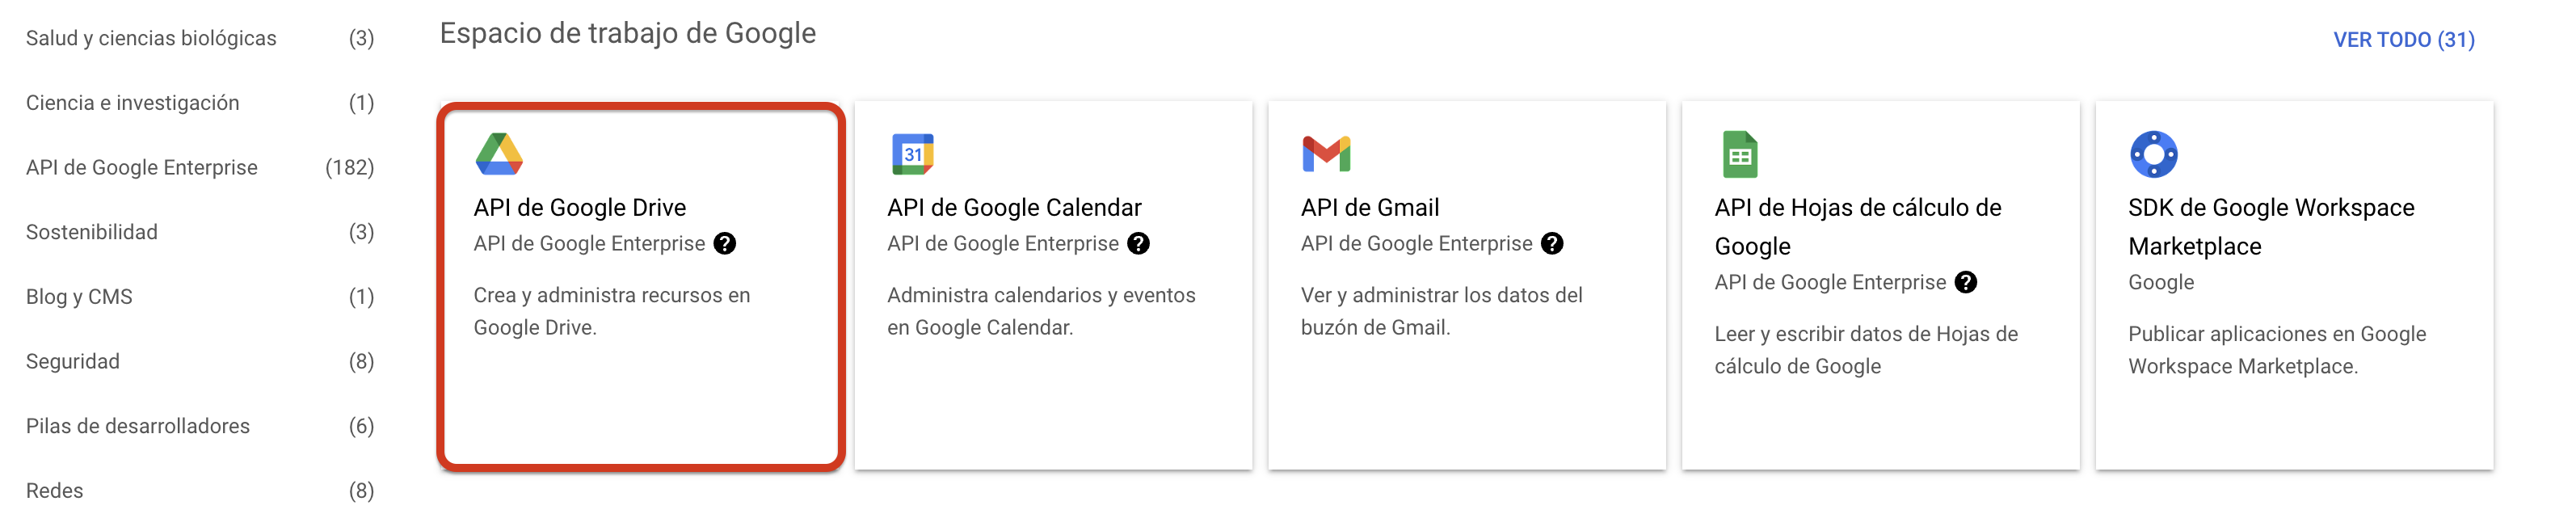Click the Workspace Marketplace SDK logo icon
Image resolution: width=2576 pixels, height=514 pixels.
pos(2153,154)
